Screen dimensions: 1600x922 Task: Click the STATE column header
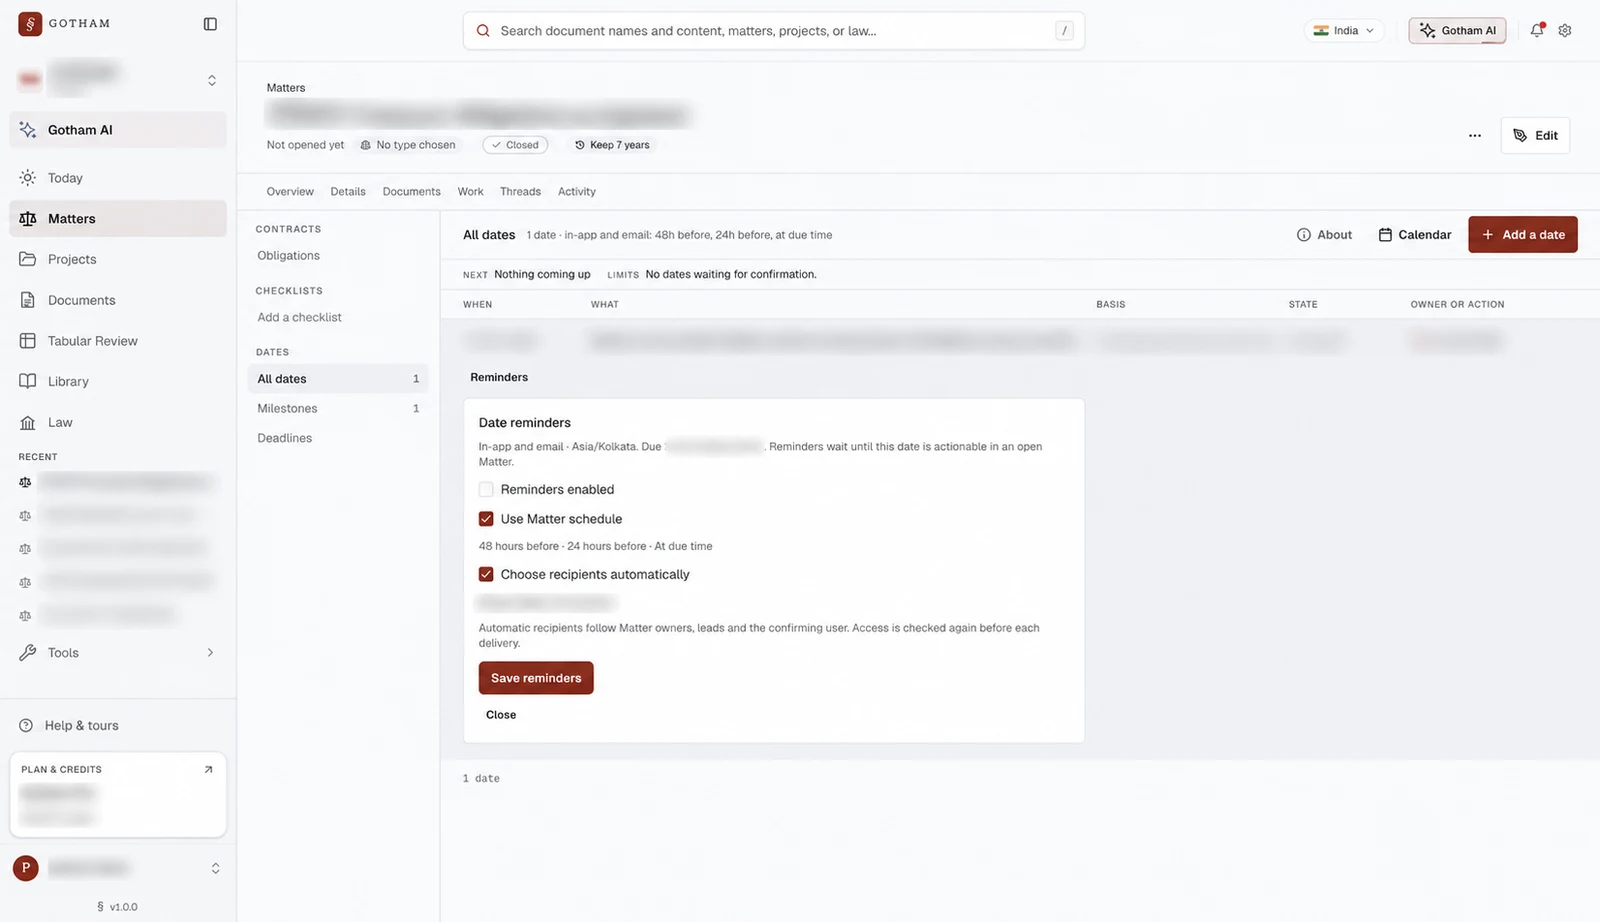tap(1303, 304)
